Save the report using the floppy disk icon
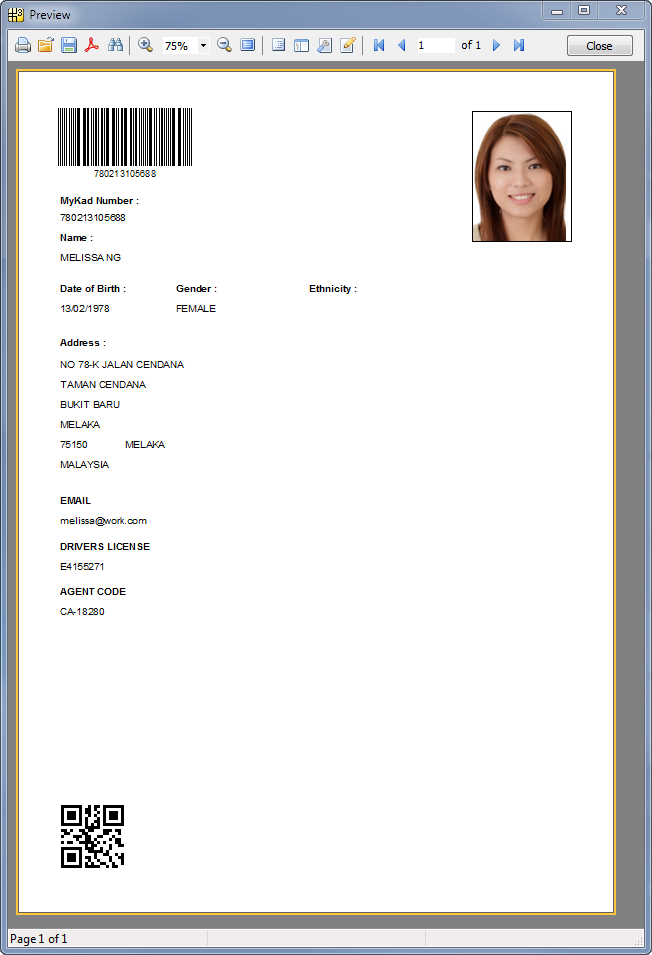This screenshot has width=652, height=955. tap(69, 45)
